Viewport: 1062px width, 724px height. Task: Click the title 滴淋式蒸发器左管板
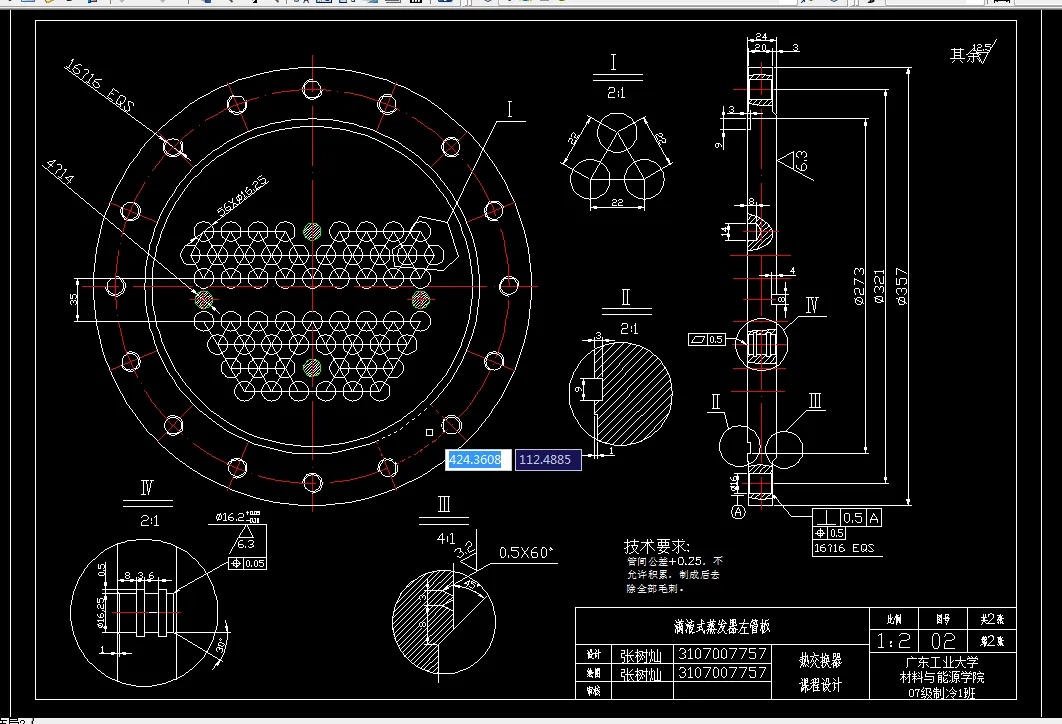(x=722, y=626)
